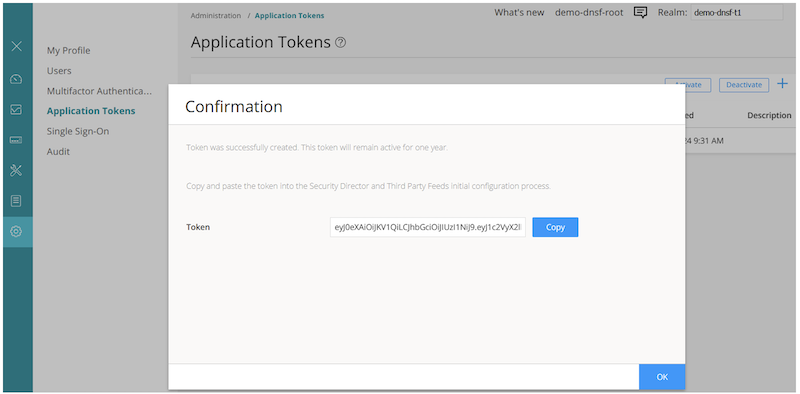Screen dimensions: 800x394
Task: Open the Monitor chart icon in sidebar
Action: click(x=16, y=109)
